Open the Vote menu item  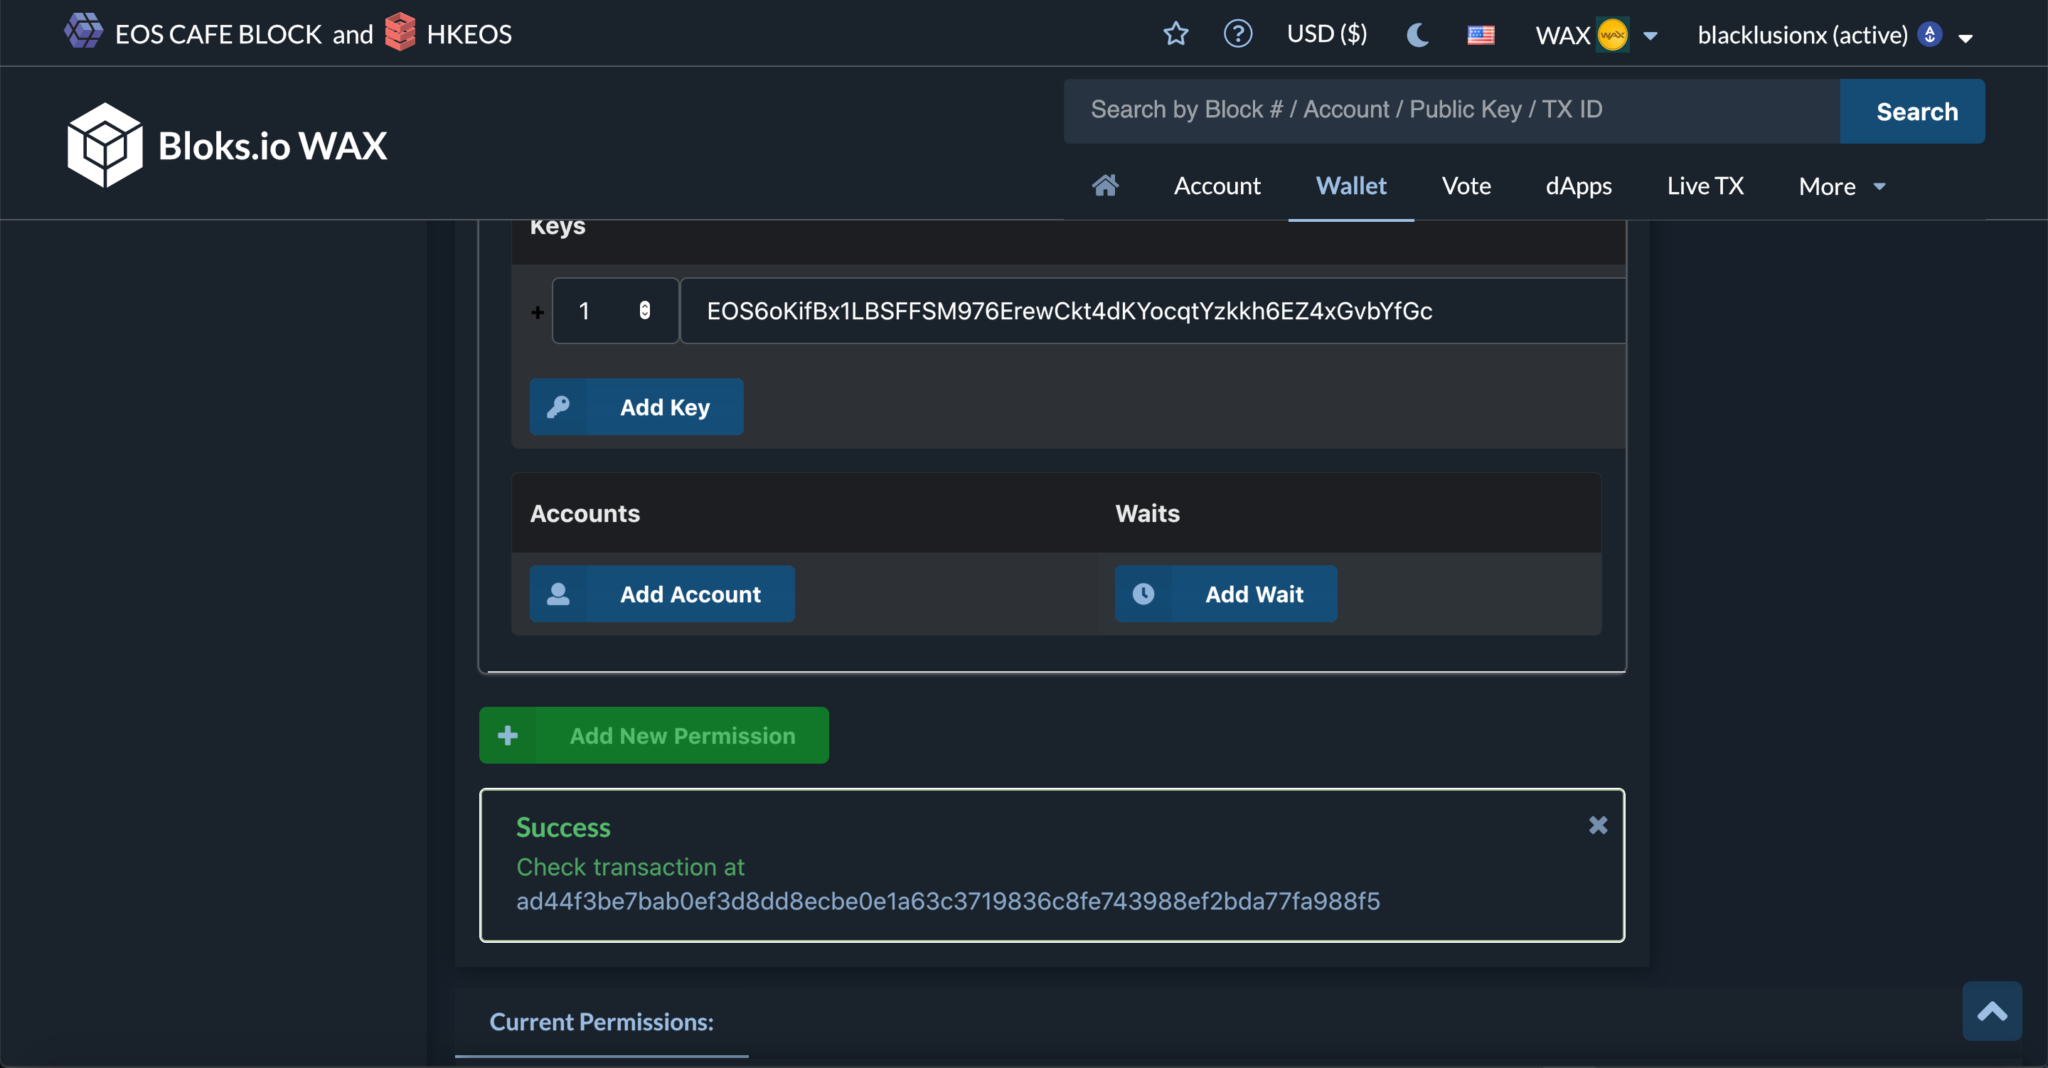(1466, 186)
